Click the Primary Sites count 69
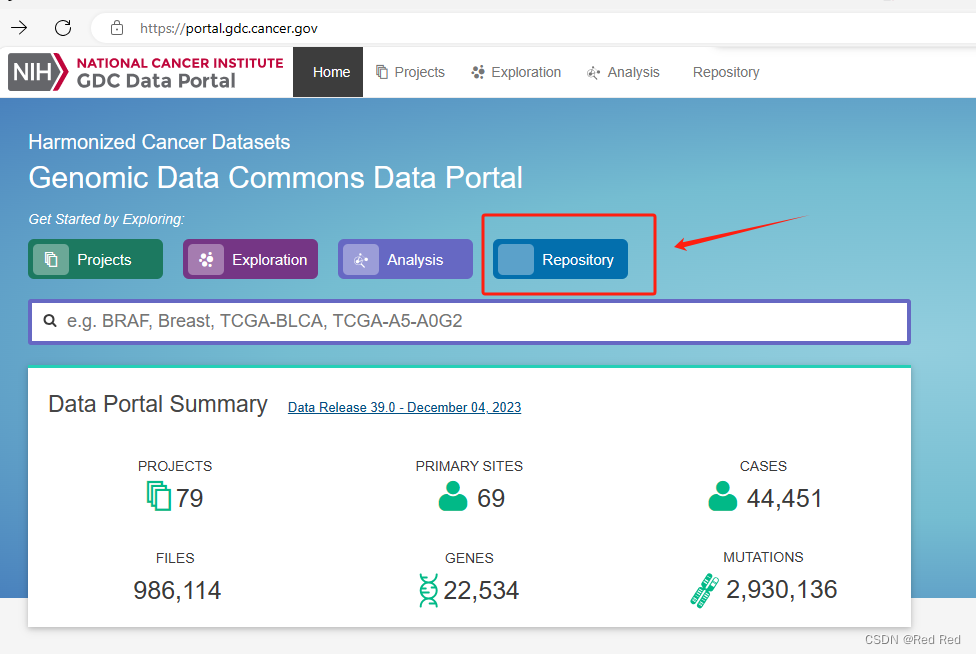The width and height of the screenshot is (976, 654). (491, 498)
